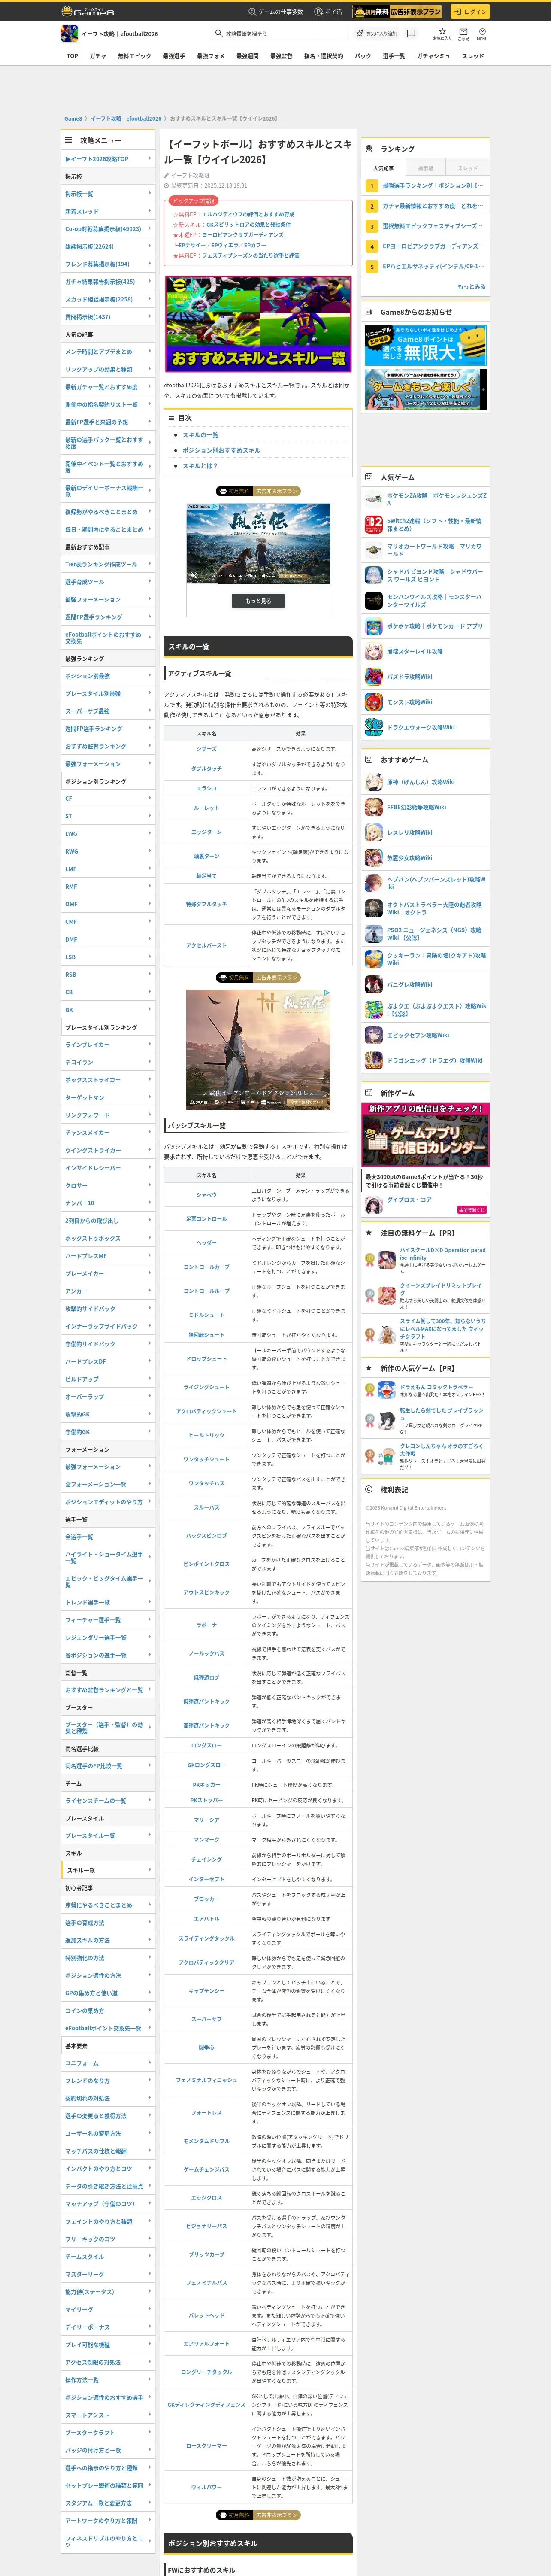Expand the スーパーサブ最強 sidebar arrow
The height and width of the screenshot is (2576, 551).
[150, 711]
